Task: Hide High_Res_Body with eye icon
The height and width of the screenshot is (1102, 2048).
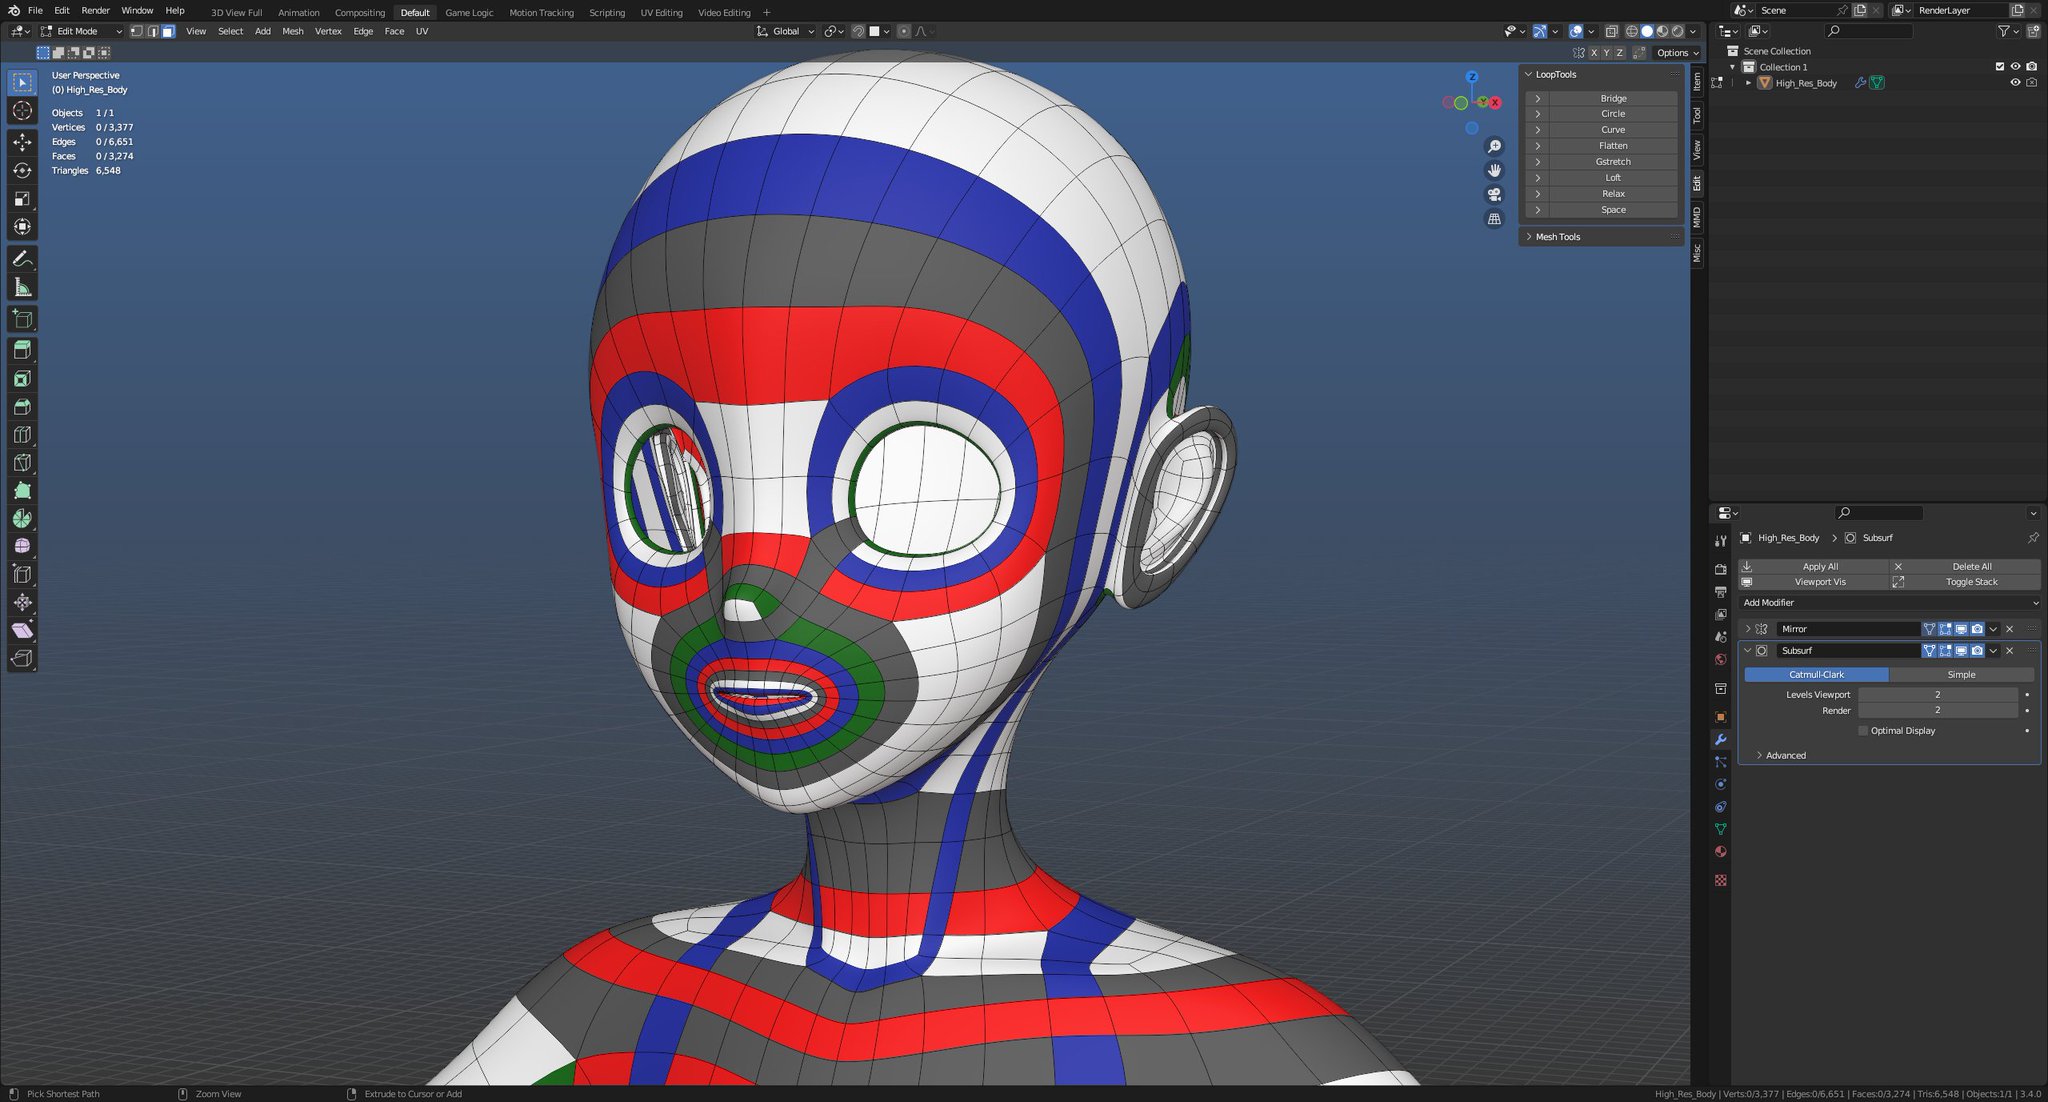Action: click(x=2015, y=83)
